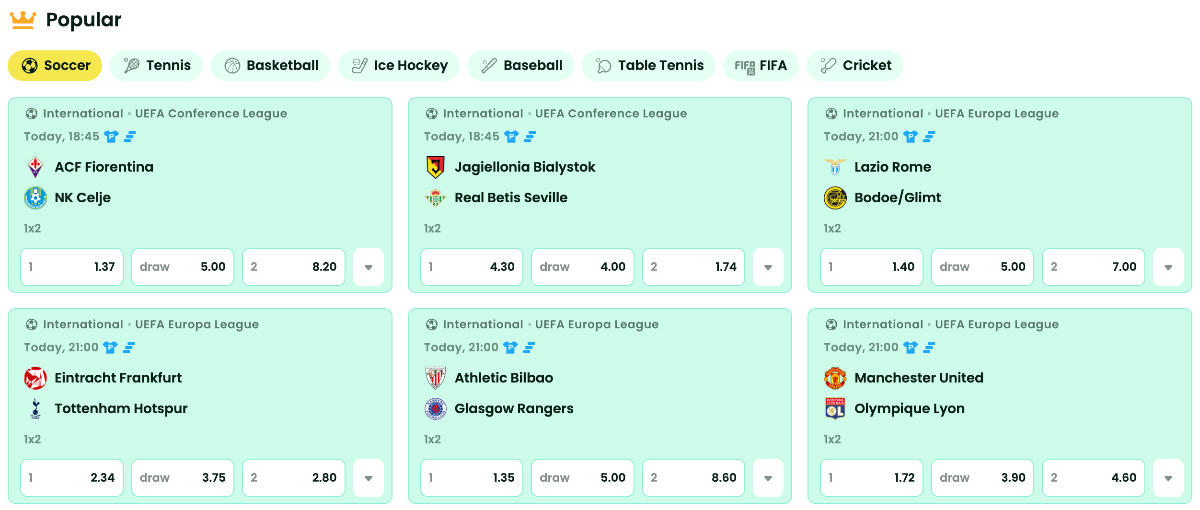
Task: Expand more markets for Fiorentina vs Celje
Action: tap(368, 267)
